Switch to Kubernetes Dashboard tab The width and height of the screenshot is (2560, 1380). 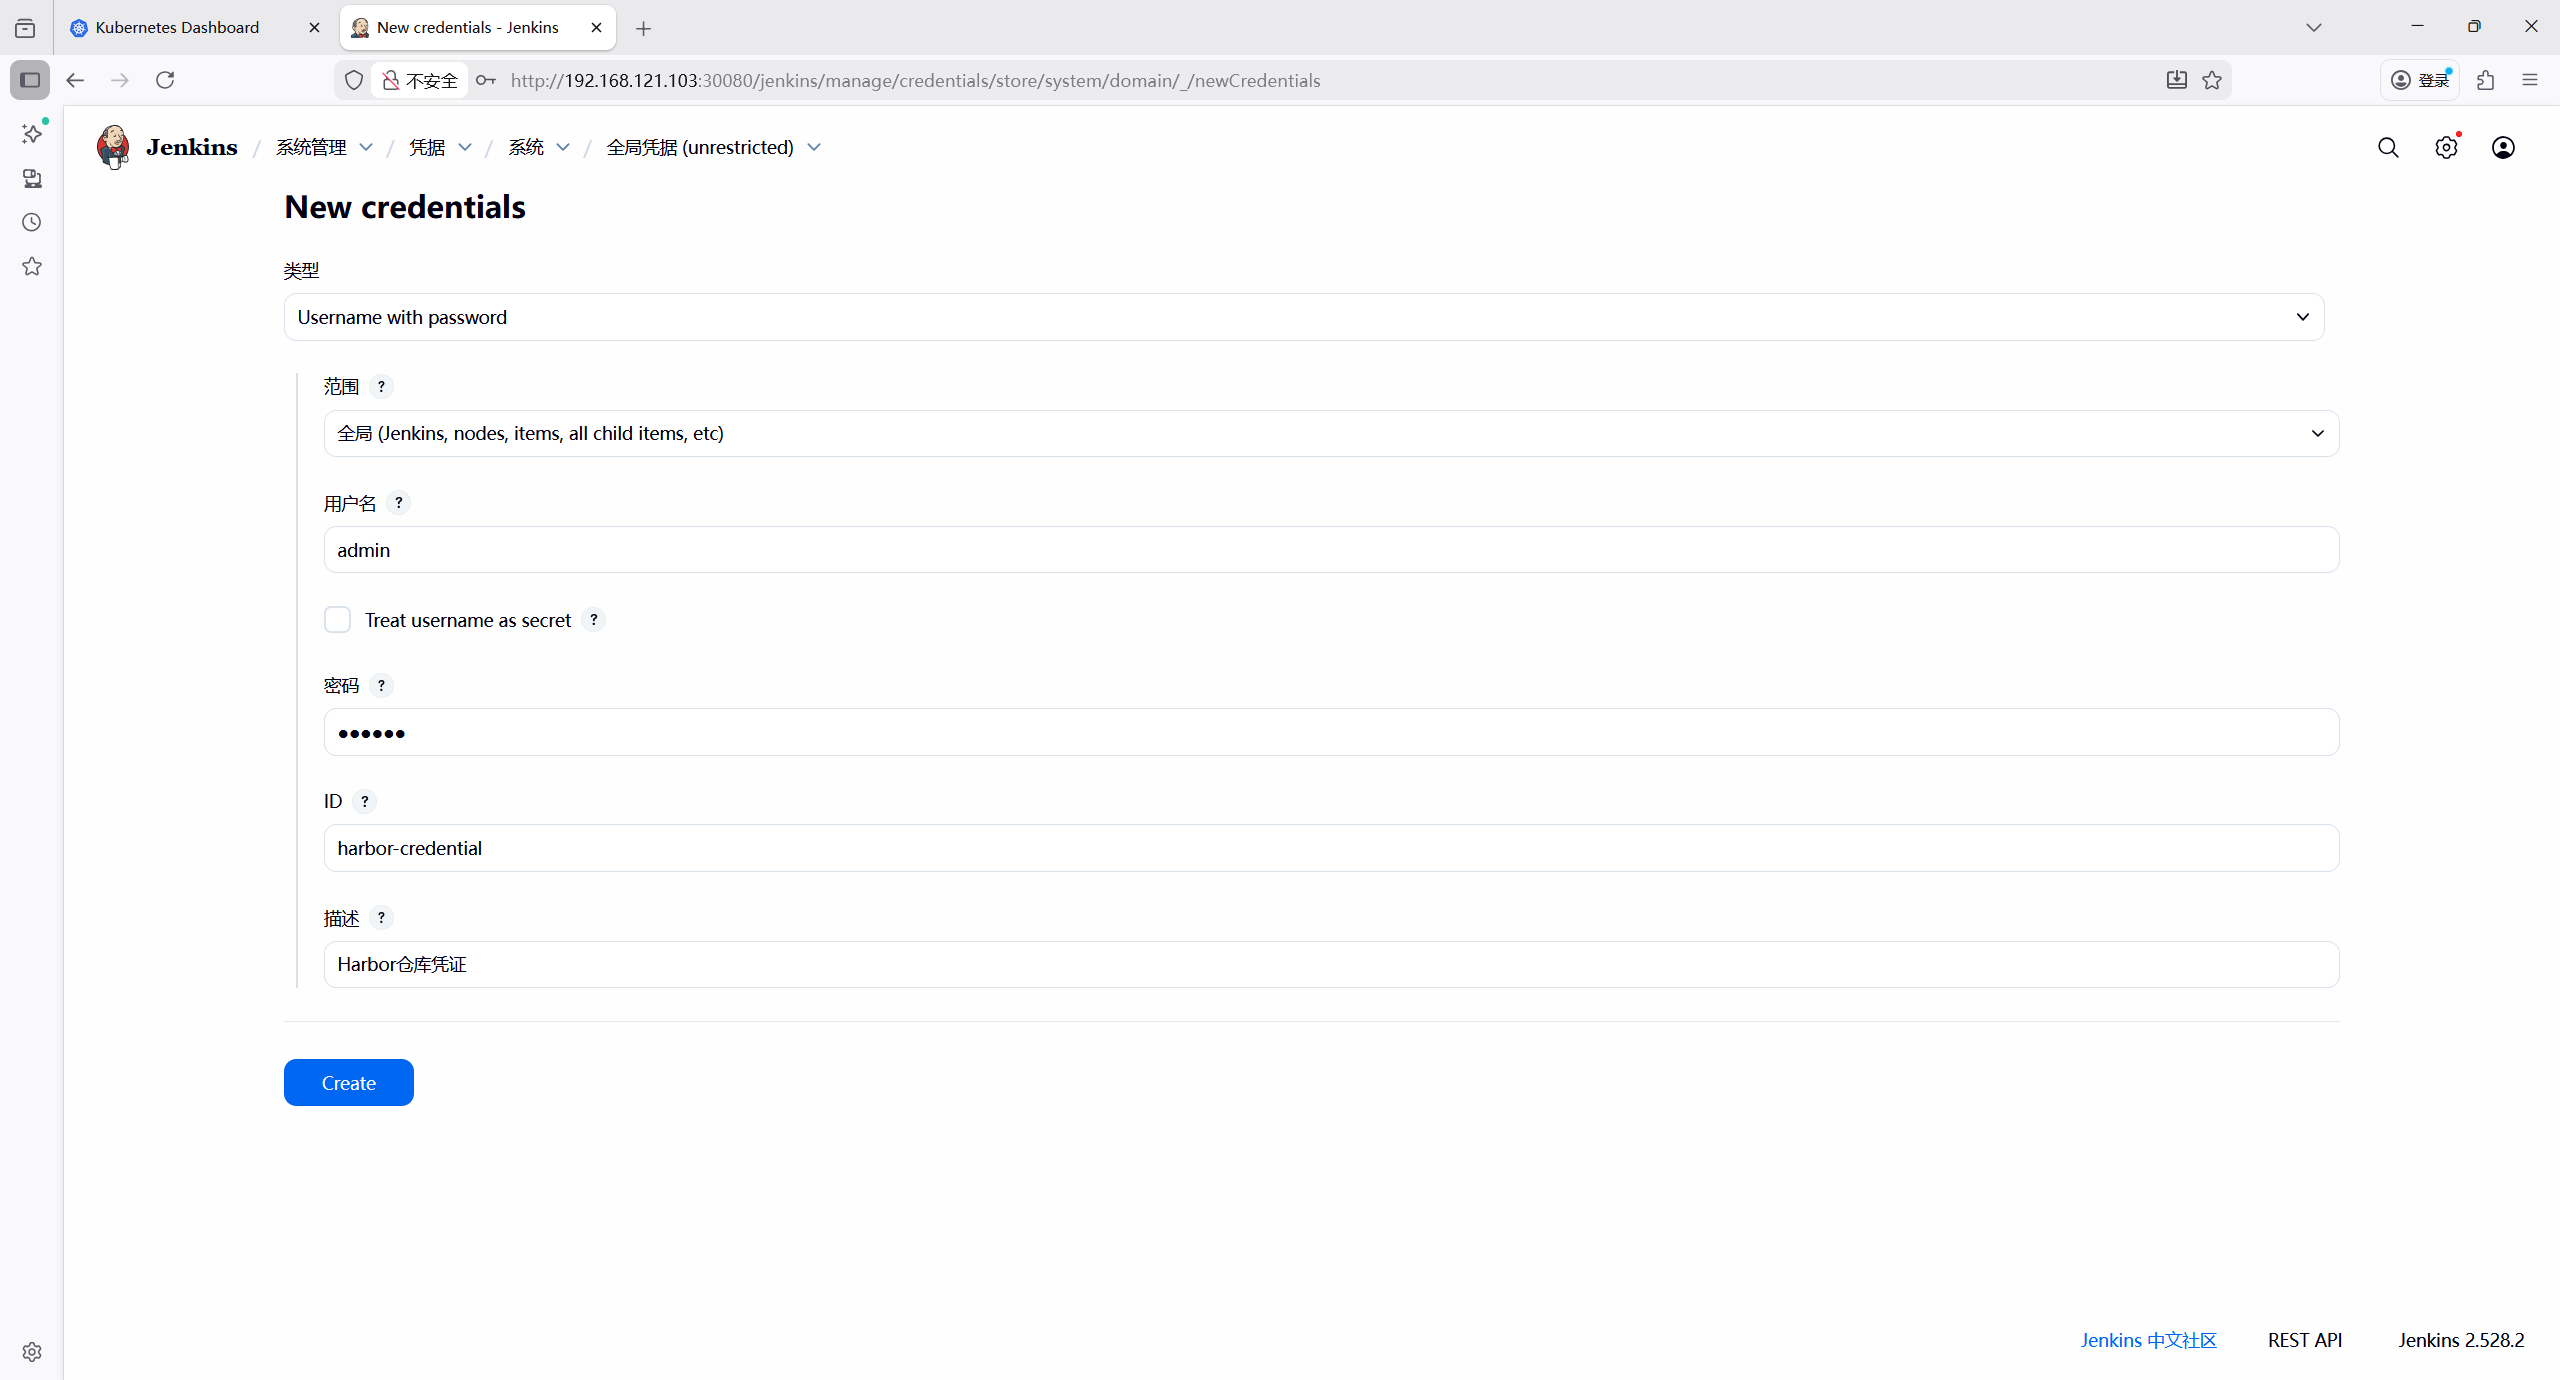coord(178,27)
